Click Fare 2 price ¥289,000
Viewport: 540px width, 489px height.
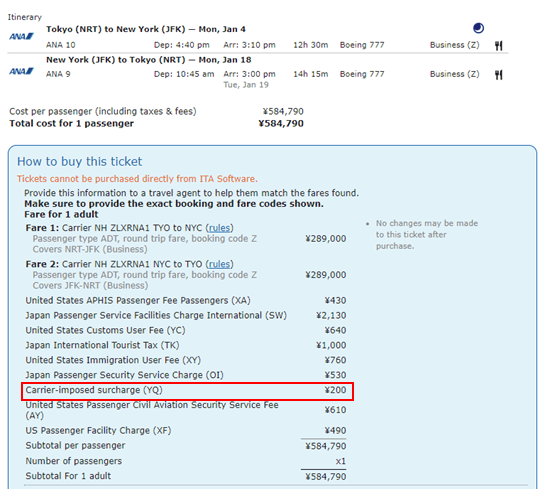point(325,275)
